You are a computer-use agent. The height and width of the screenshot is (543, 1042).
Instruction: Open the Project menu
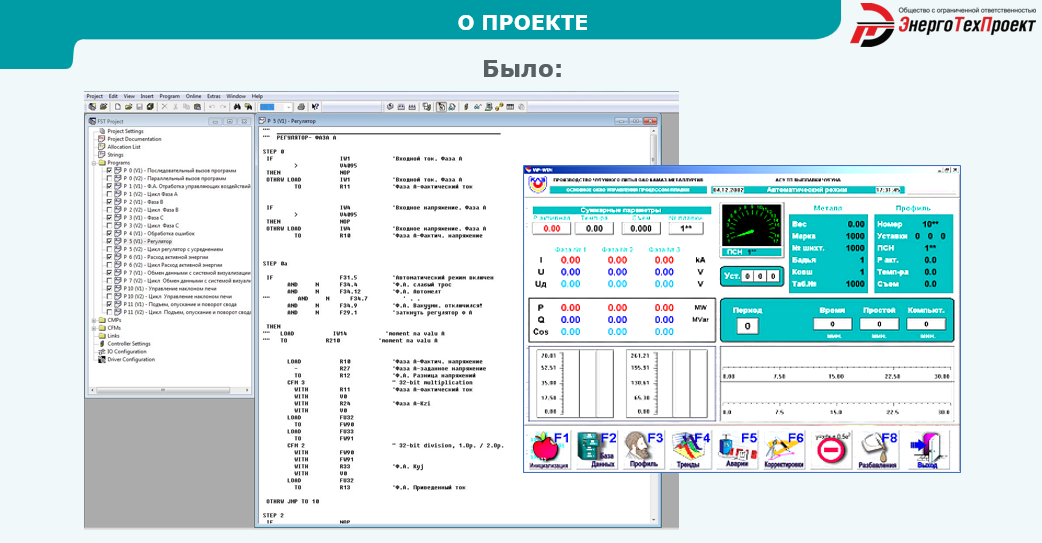95,96
